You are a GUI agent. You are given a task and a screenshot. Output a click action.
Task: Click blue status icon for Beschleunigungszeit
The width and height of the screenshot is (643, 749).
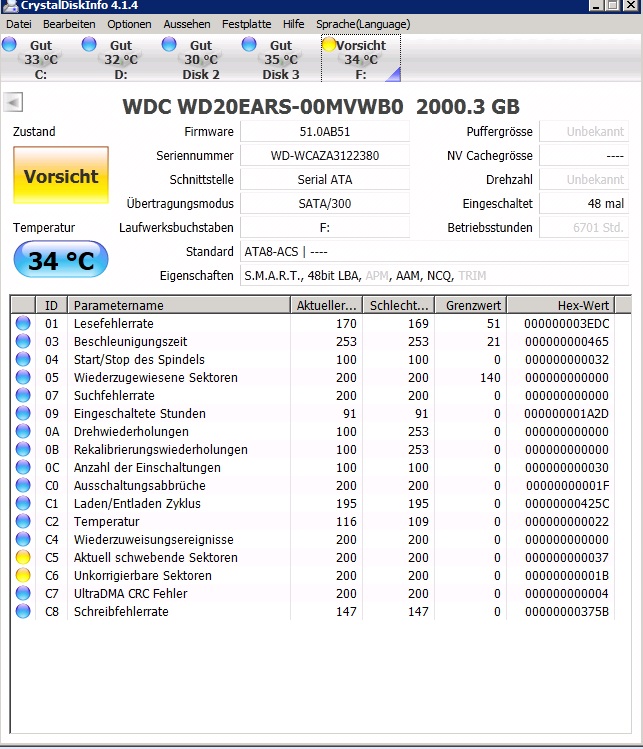click(23, 341)
